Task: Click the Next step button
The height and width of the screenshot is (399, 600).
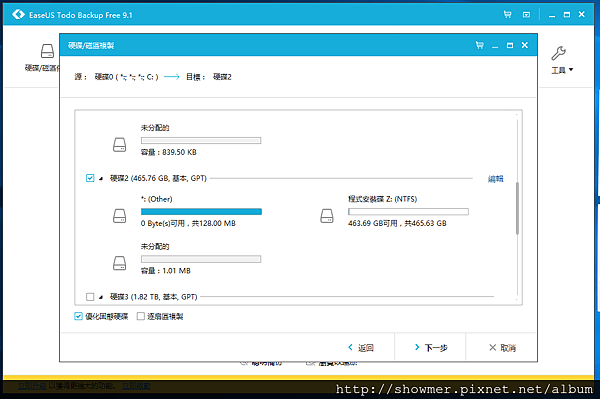Action: point(431,348)
